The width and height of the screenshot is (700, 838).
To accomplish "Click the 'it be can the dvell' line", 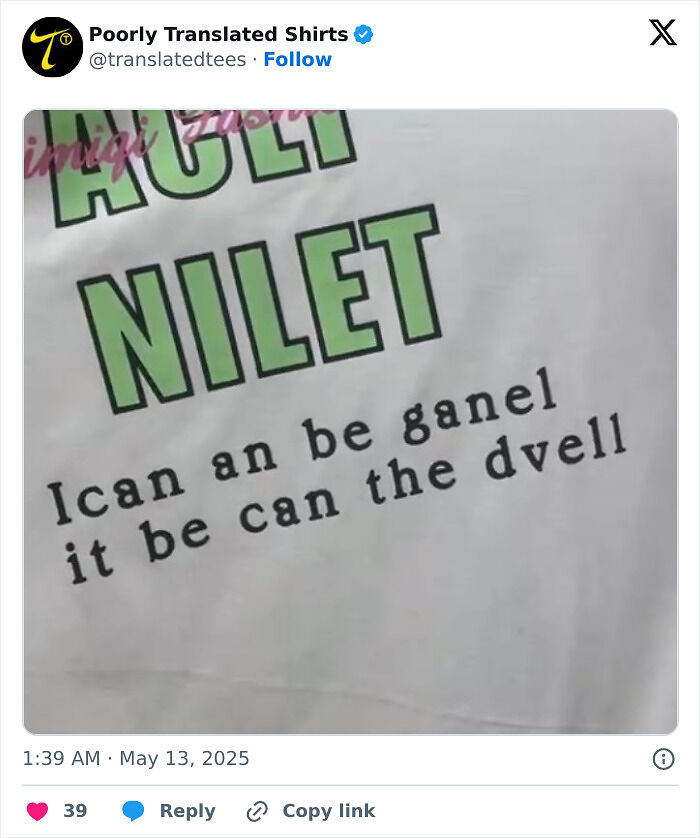I will tap(345, 510).
